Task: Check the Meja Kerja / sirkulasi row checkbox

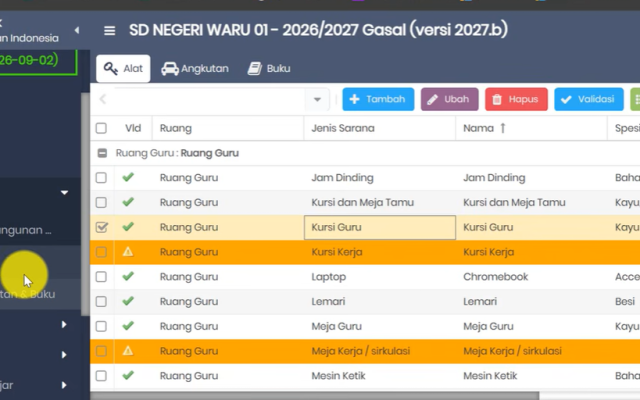Action: tap(101, 351)
